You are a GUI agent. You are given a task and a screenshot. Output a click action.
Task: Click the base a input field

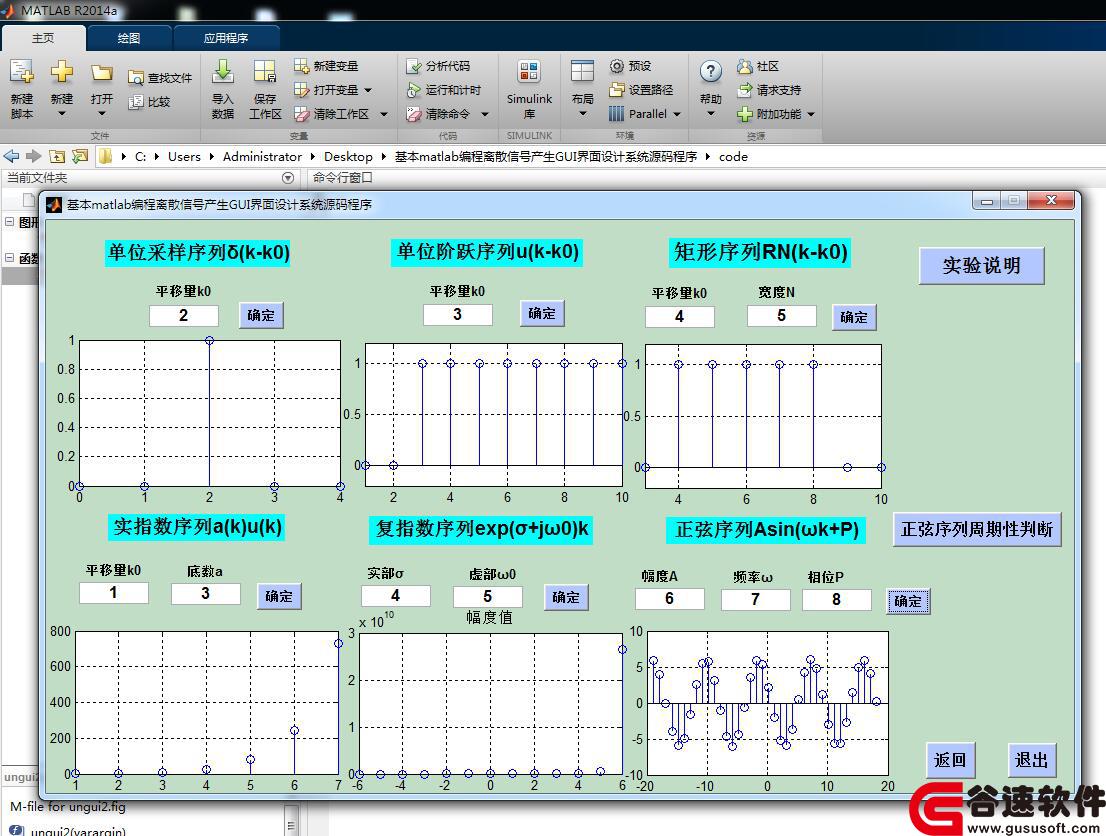[205, 593]
